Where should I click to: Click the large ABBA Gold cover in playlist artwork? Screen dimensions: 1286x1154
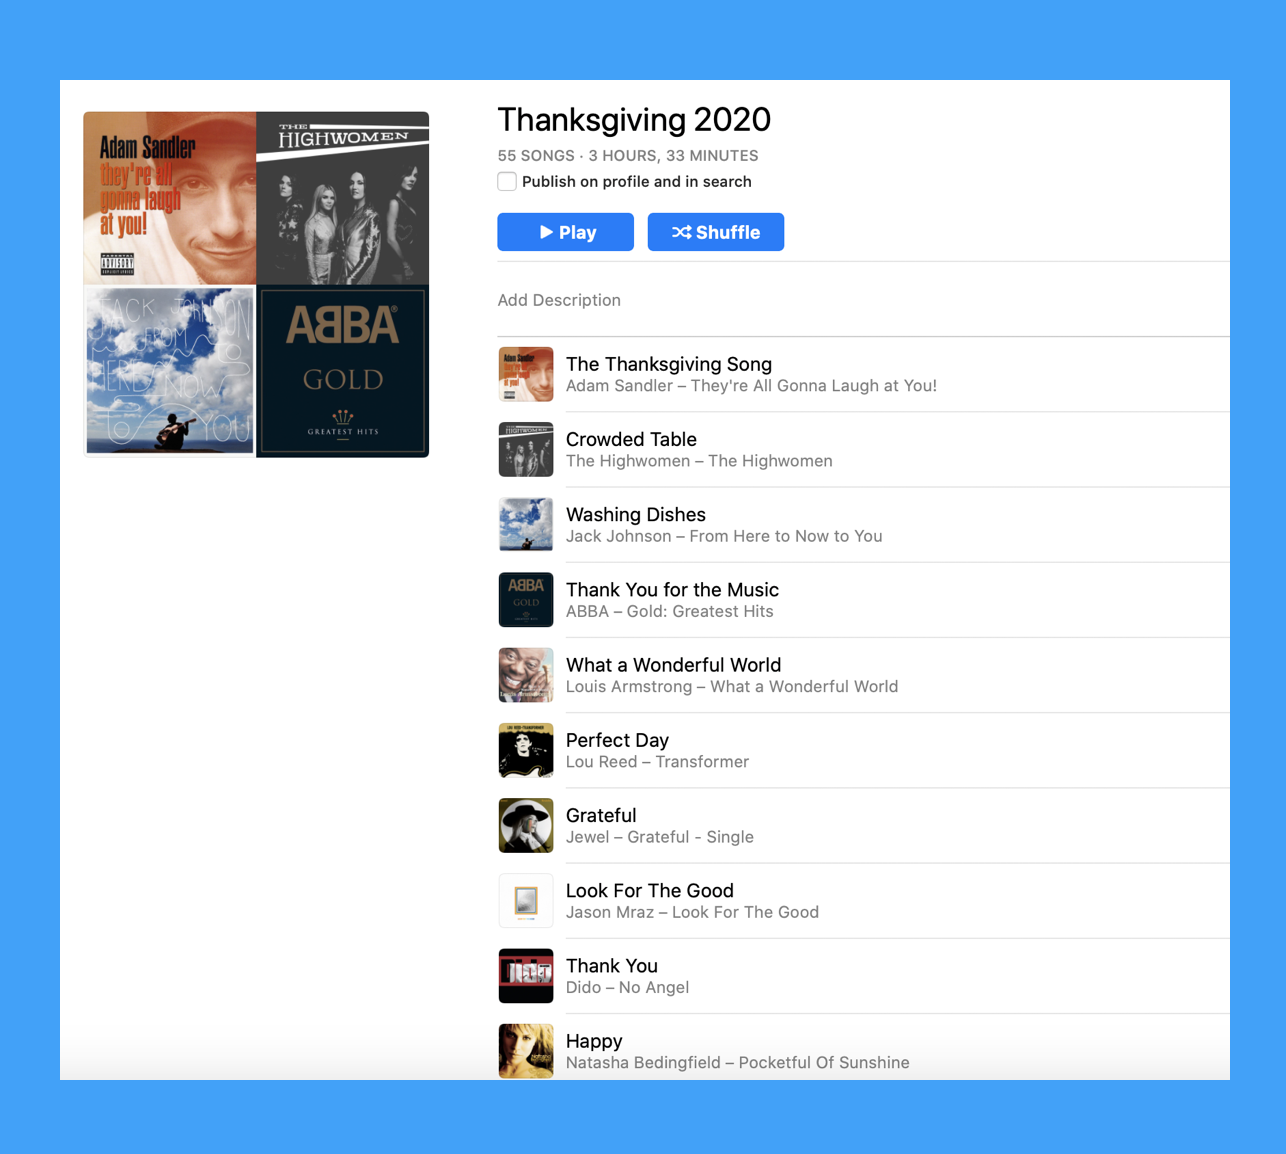(343, 371)
